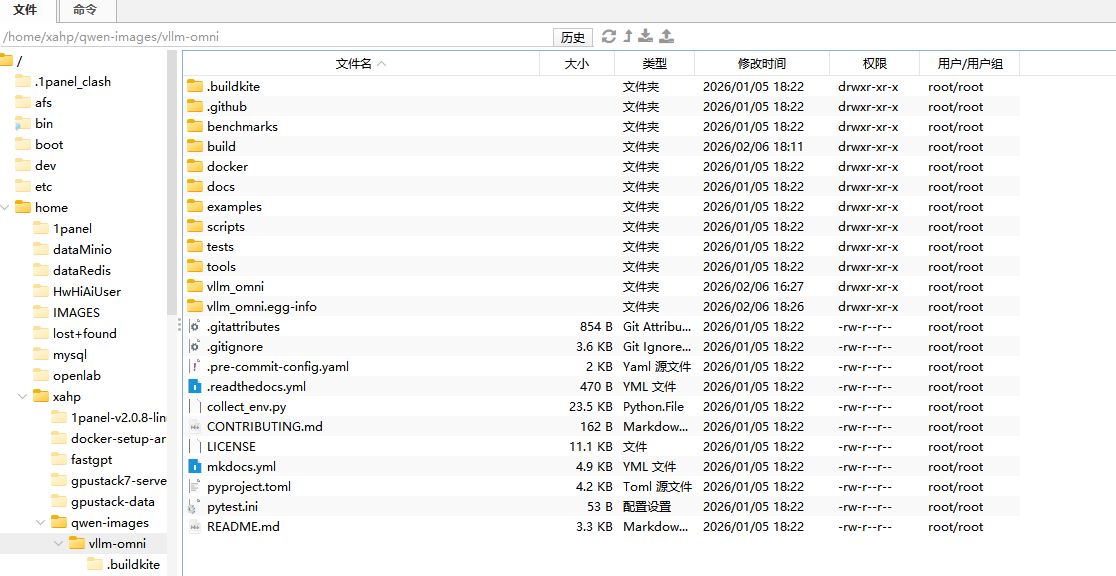Click the docker folder icon
The image size is (1116, 576).
click(x=195, y=166)
